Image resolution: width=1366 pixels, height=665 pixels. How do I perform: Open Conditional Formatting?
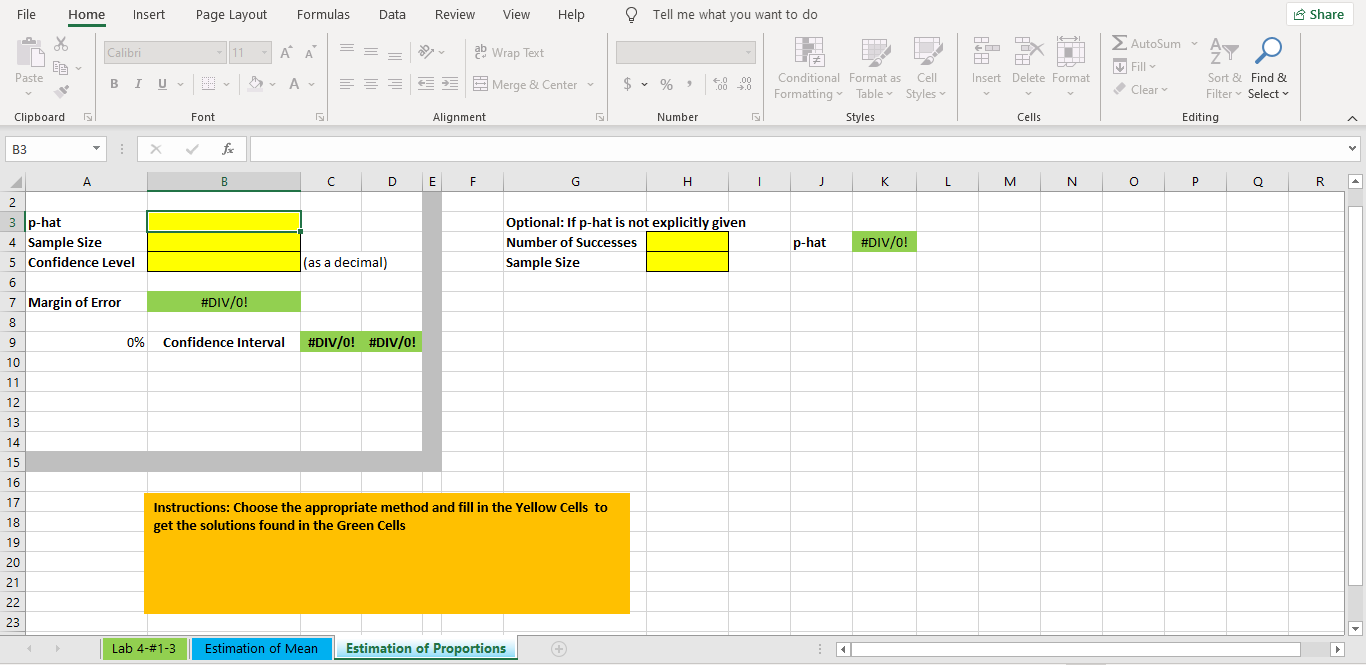point(807,67)
